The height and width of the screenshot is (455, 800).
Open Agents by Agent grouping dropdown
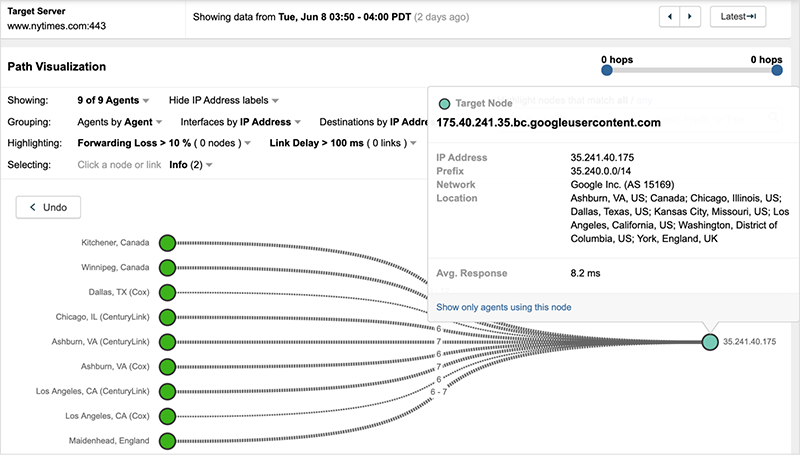coord(121,122)
